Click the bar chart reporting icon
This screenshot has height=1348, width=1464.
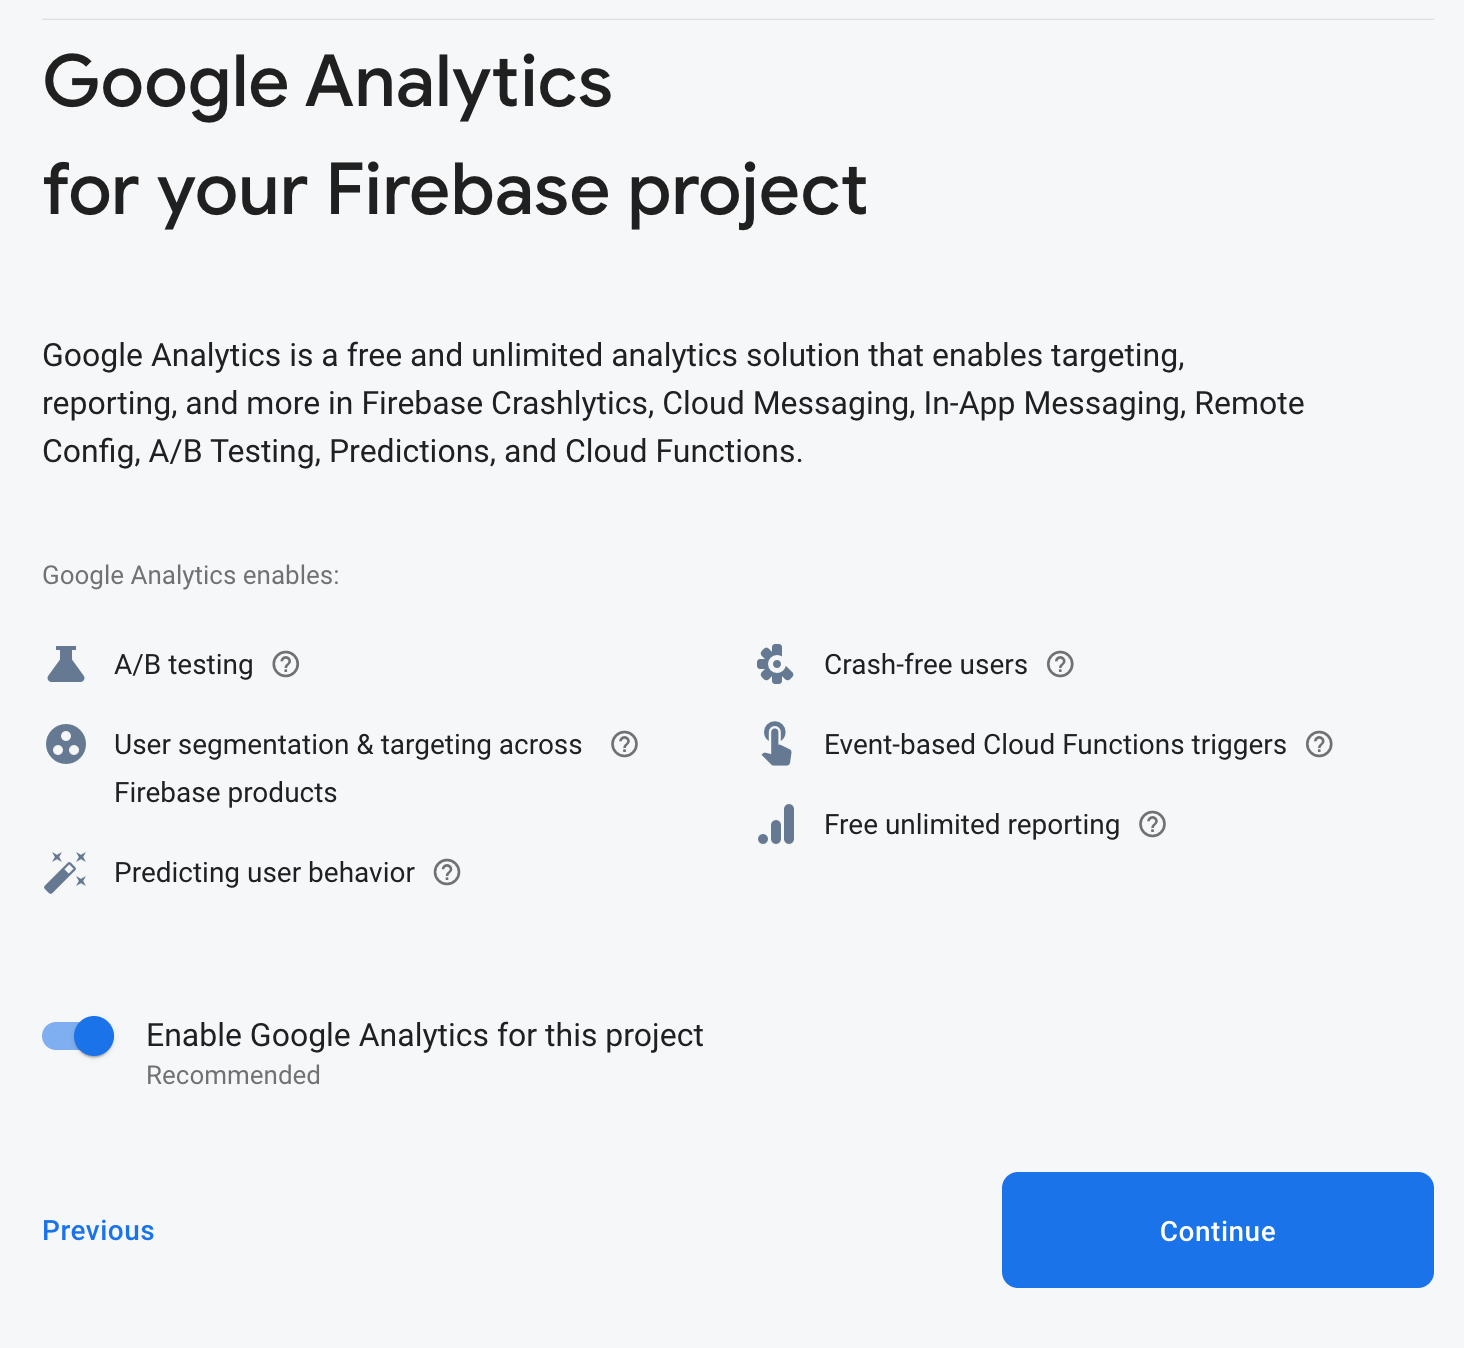tap(776, 824)
